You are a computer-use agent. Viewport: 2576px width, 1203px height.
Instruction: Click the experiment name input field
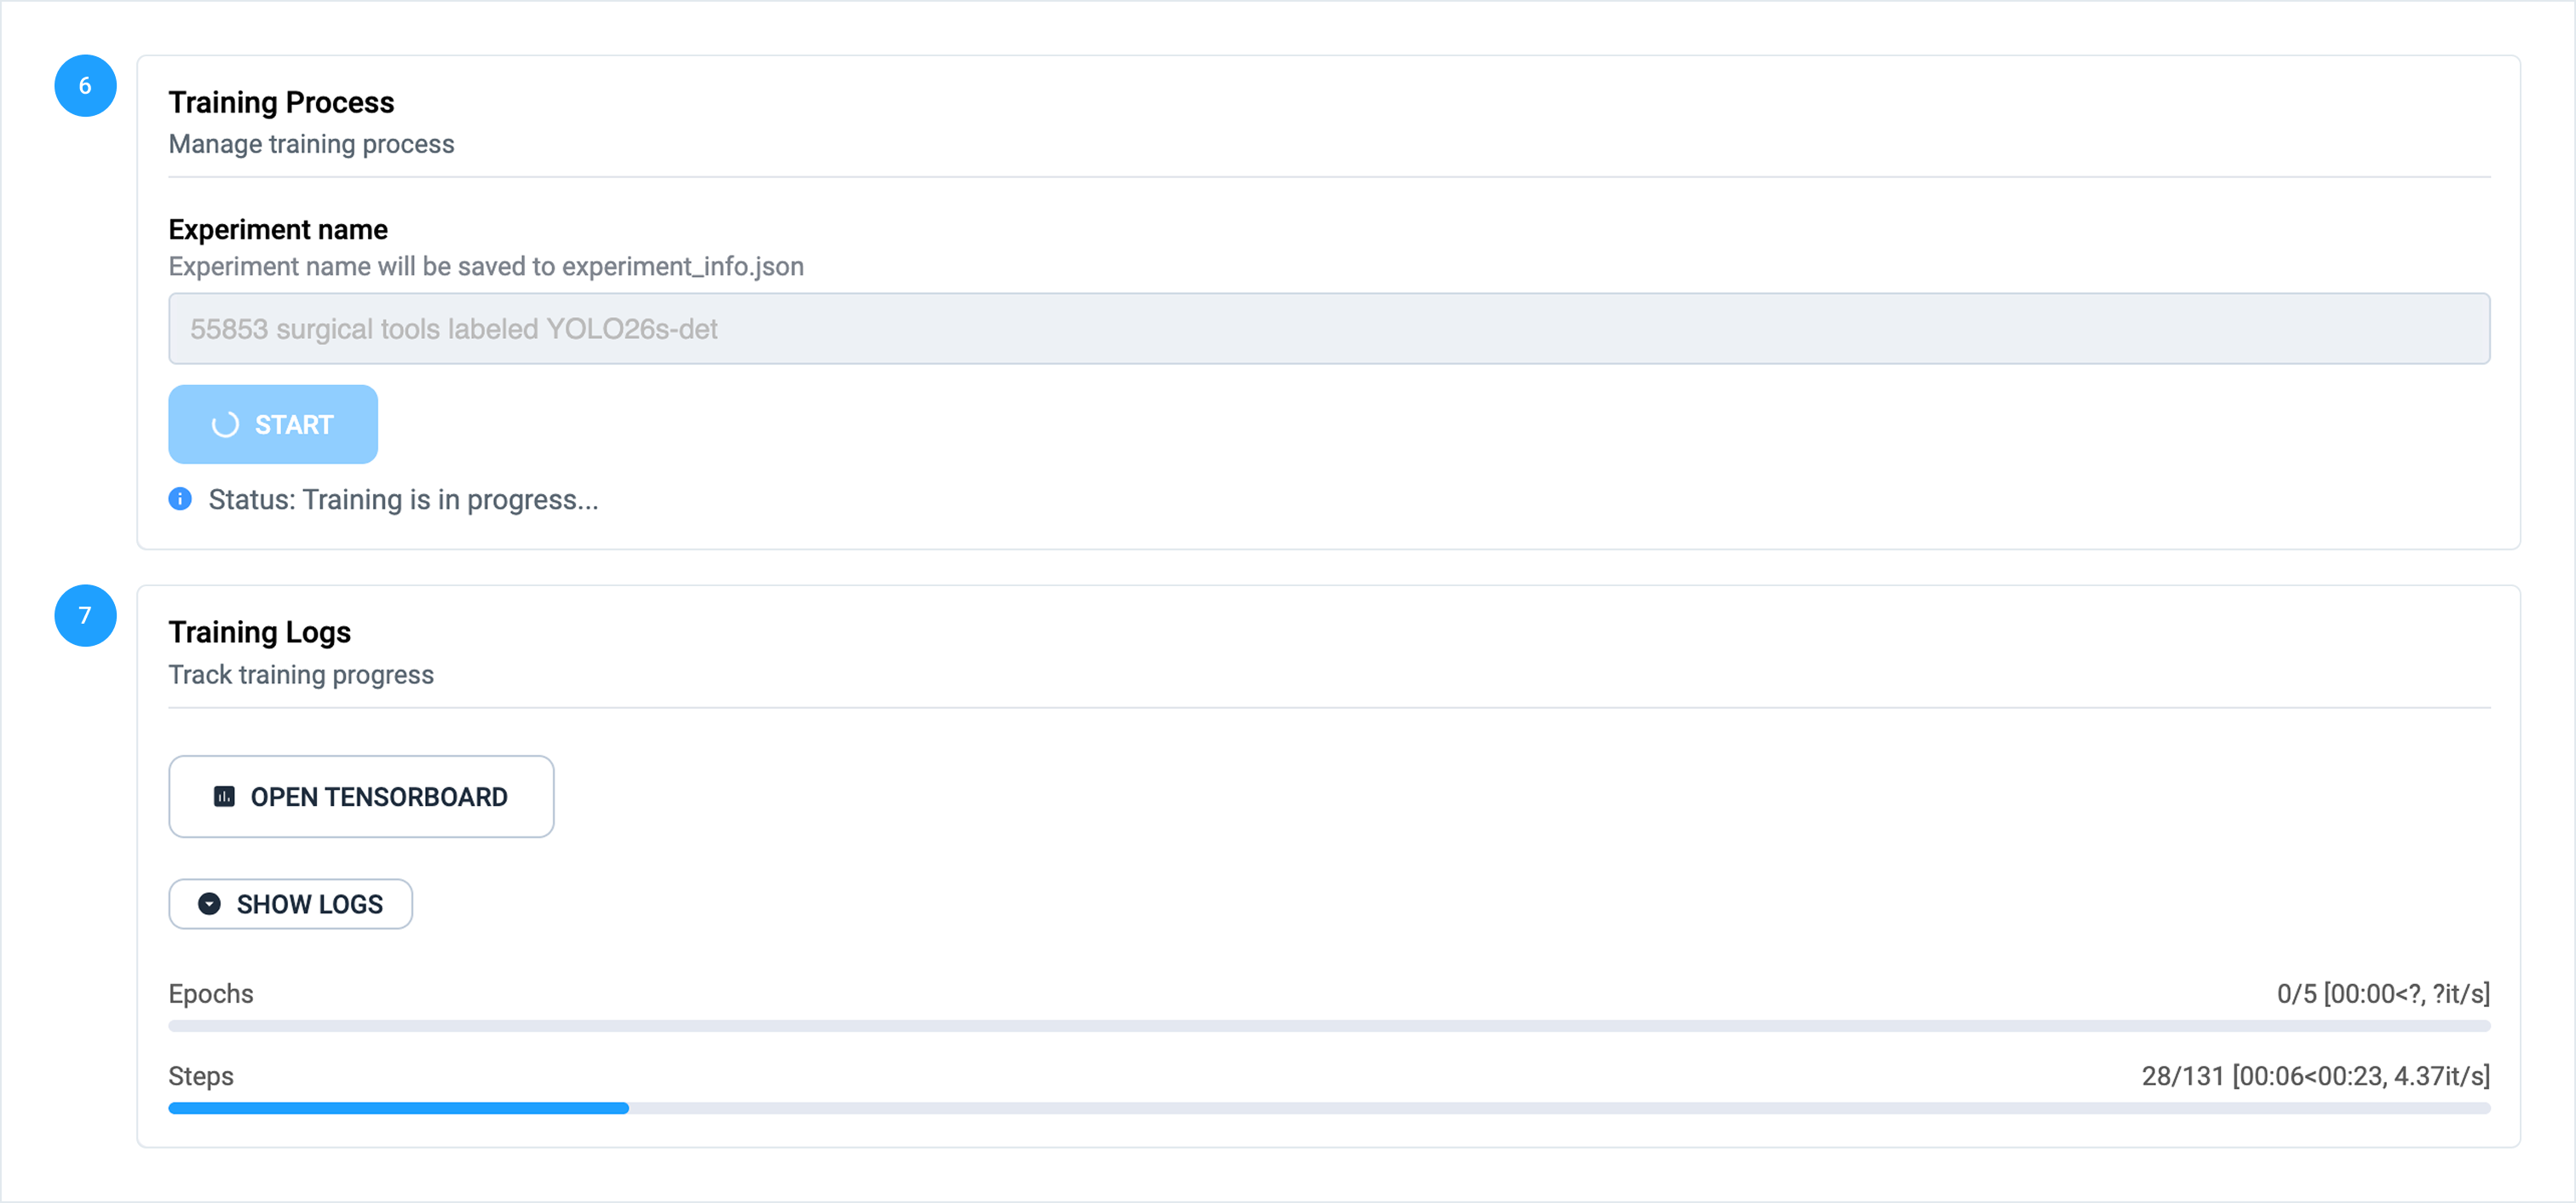(1328, 329)
